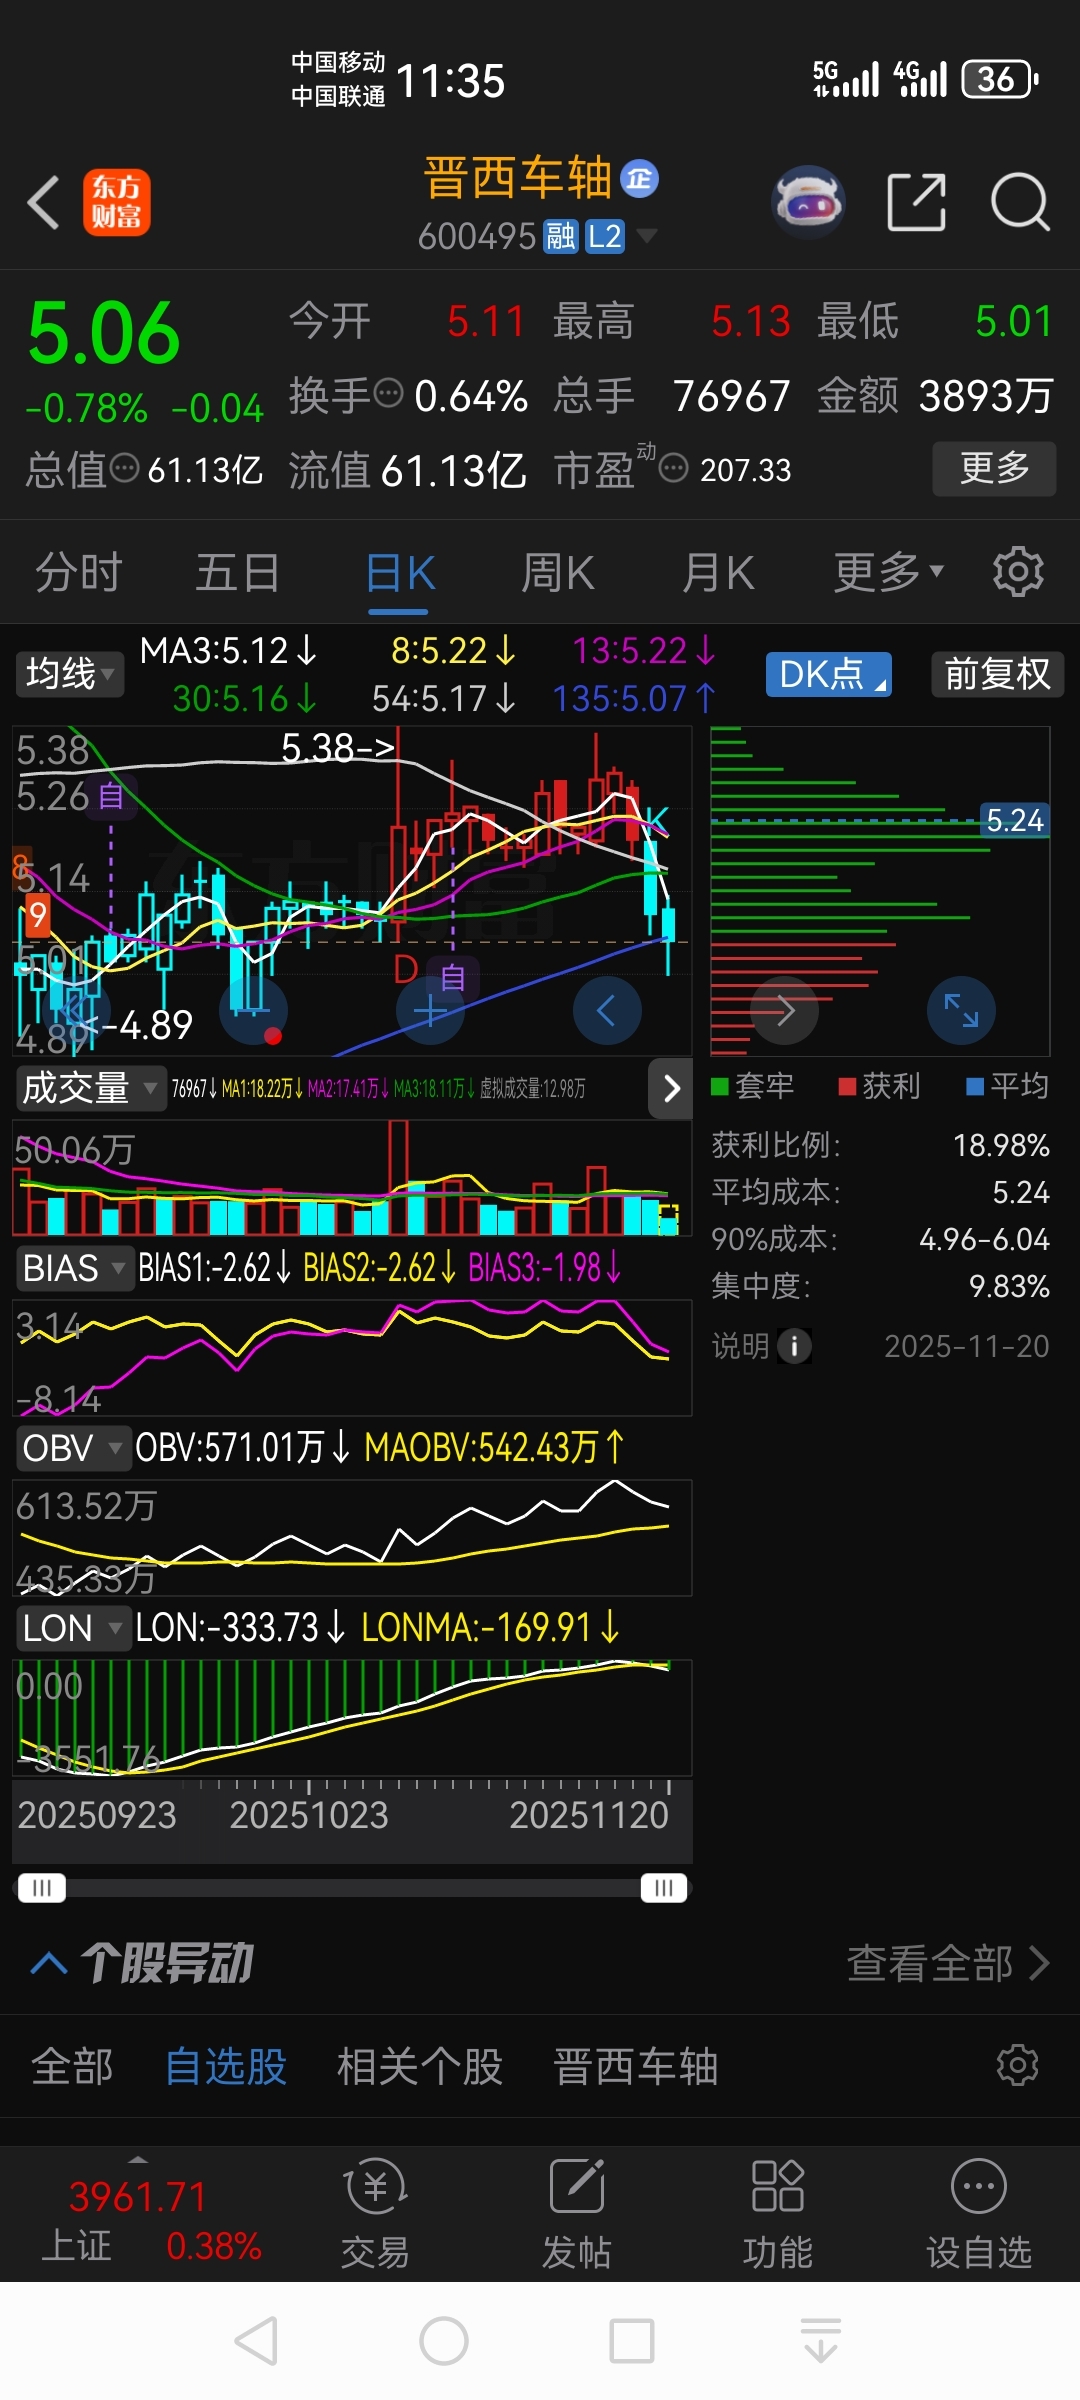
Task: Tap right handle of date range slider
Action: point(664,1888)
